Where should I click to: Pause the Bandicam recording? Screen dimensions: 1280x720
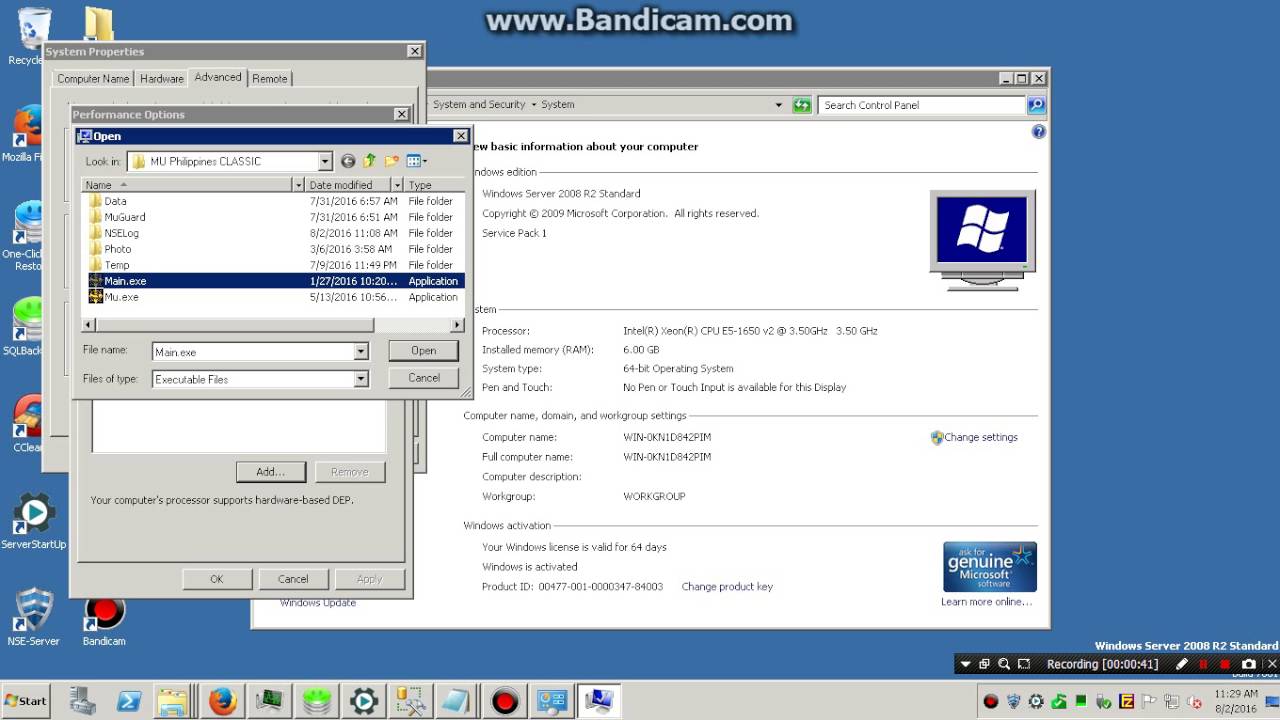pos(1203,664)
